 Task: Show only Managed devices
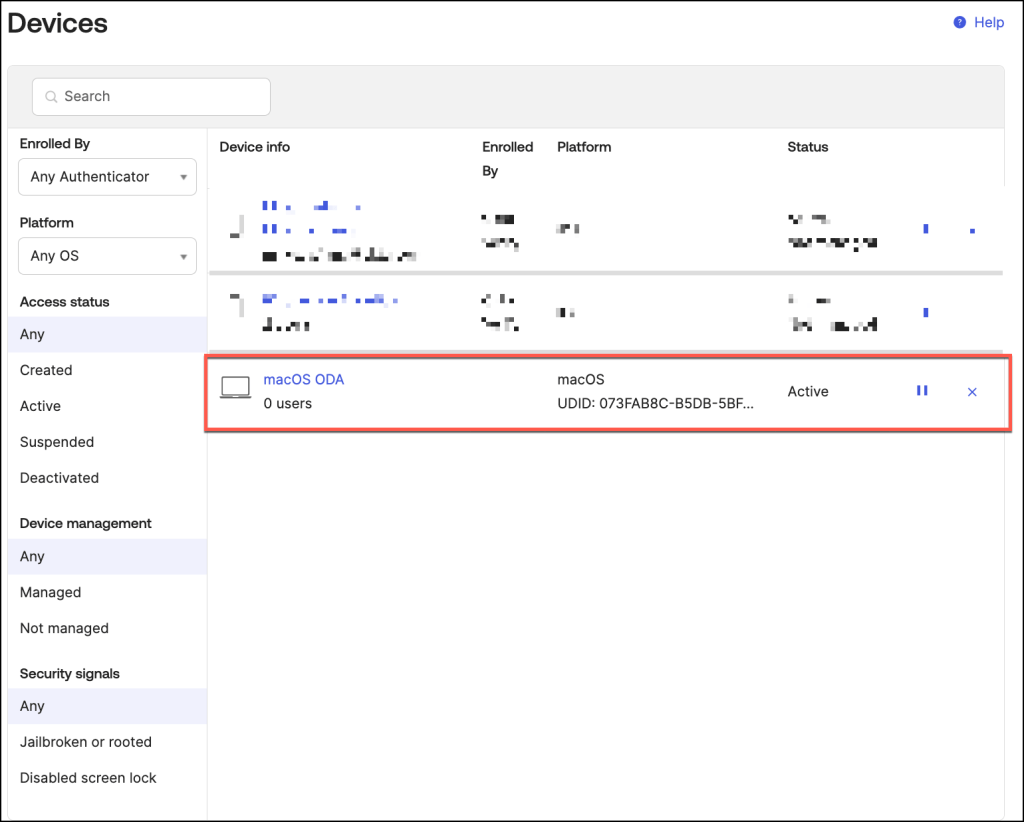(50, 592)
